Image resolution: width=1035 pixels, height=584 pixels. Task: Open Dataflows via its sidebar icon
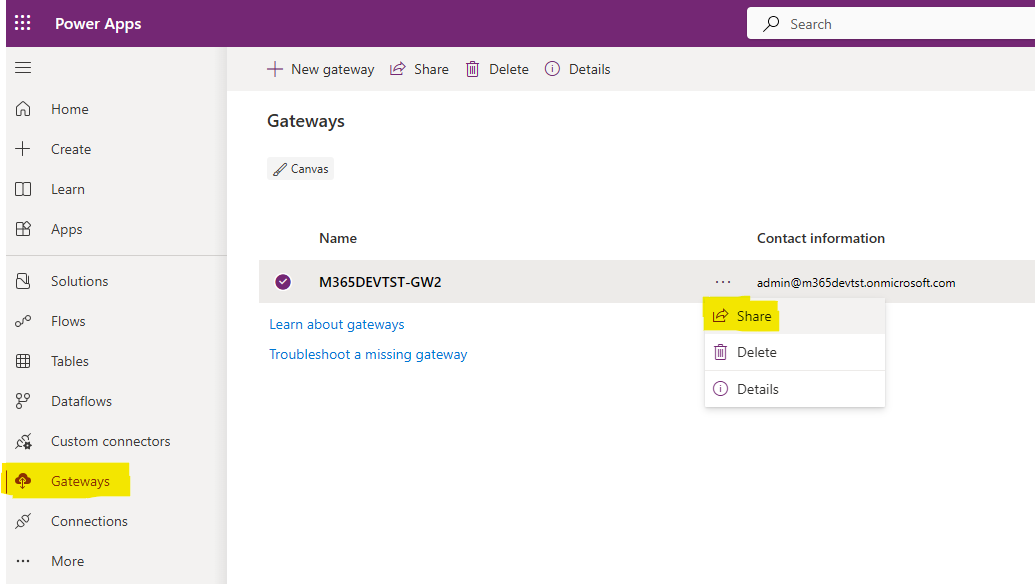pos(23,401)
